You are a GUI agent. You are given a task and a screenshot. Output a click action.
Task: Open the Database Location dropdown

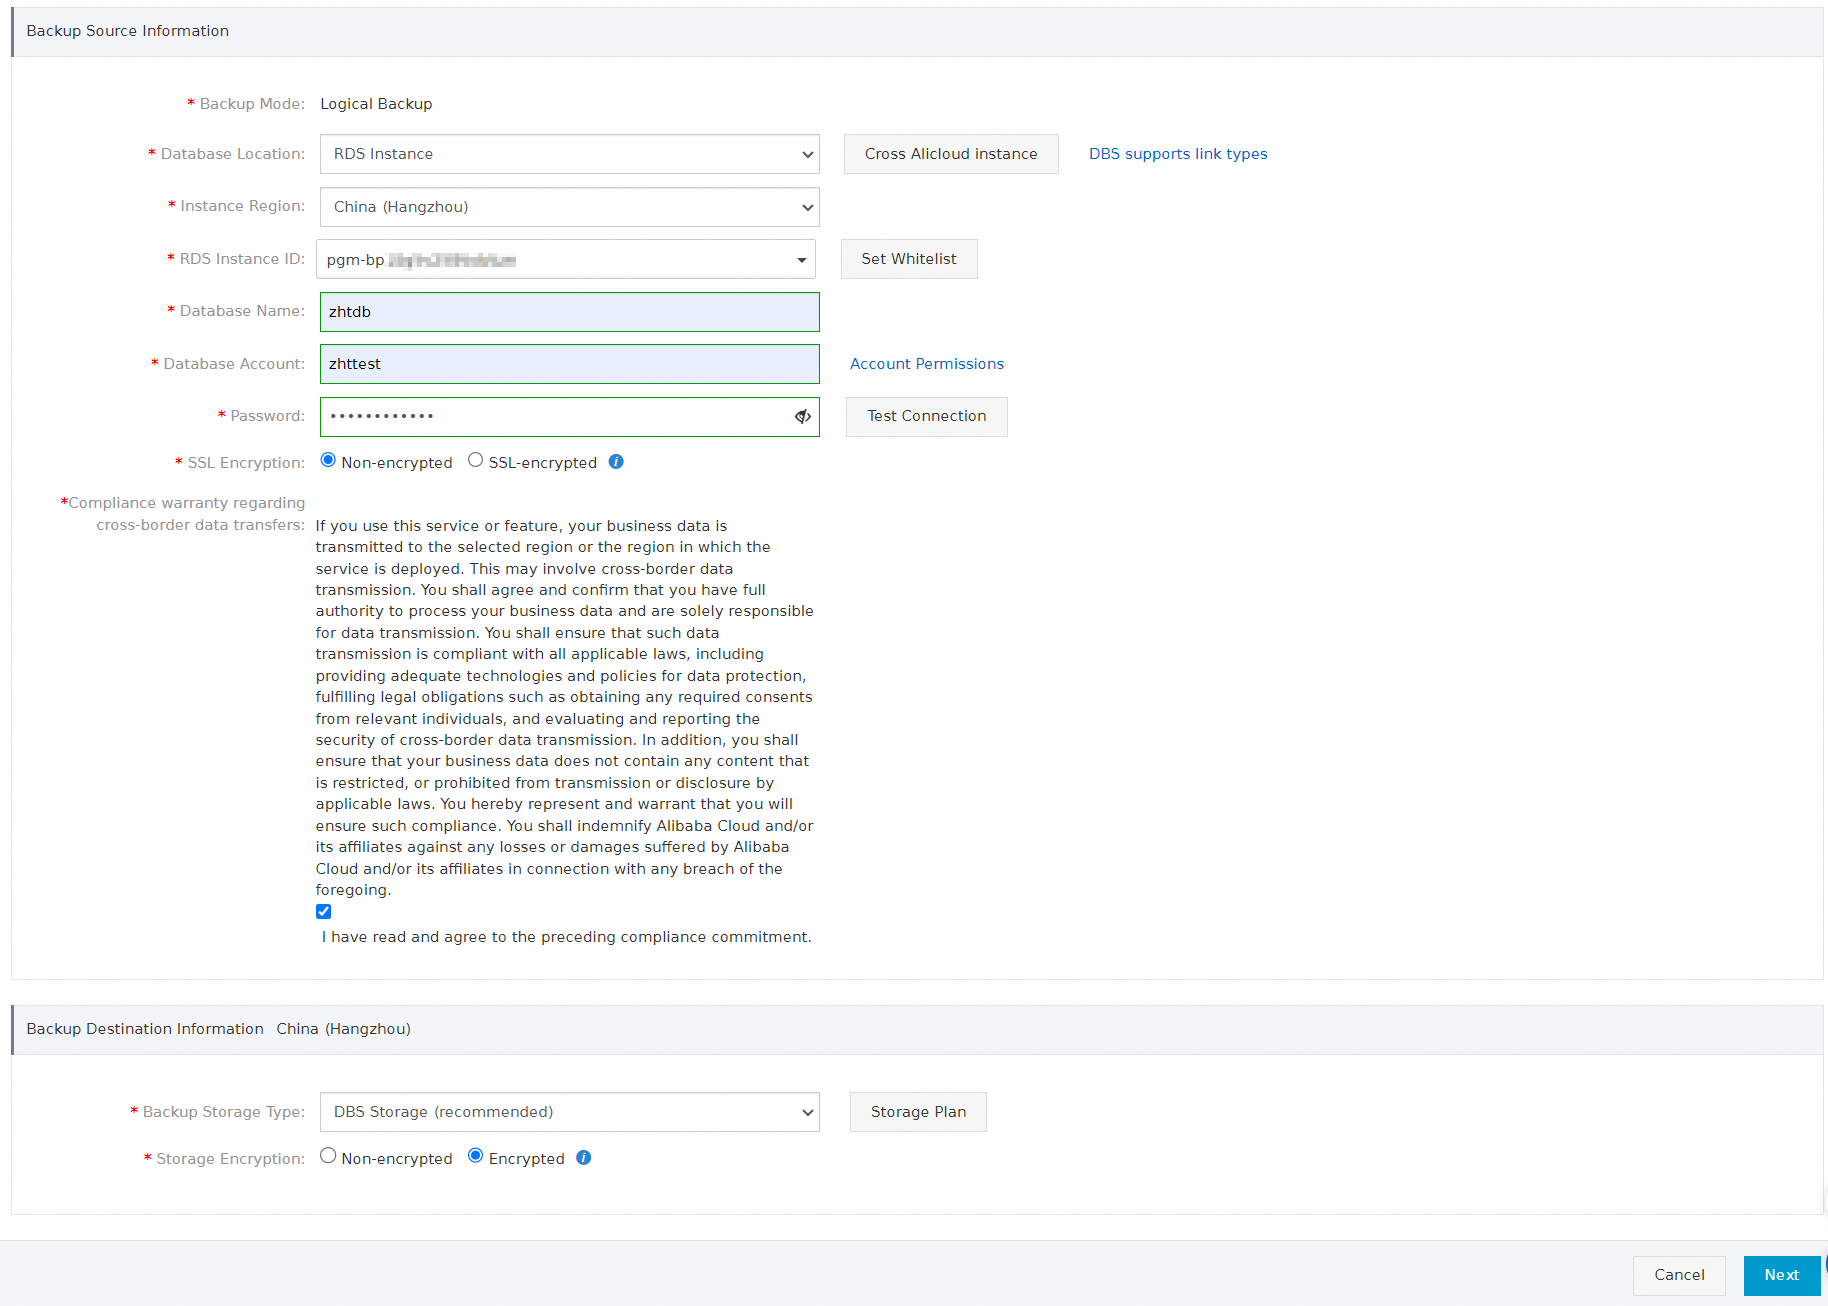pyautogui.click(x=570, y=154)
